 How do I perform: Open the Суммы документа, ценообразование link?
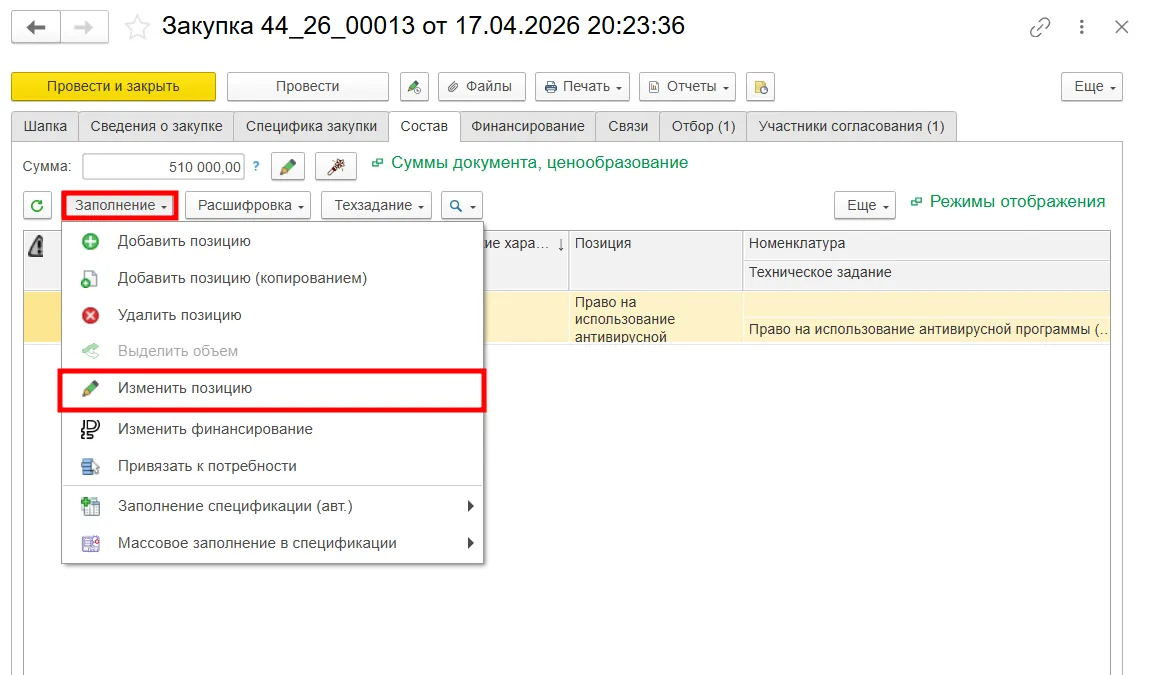tap(539, 163)
